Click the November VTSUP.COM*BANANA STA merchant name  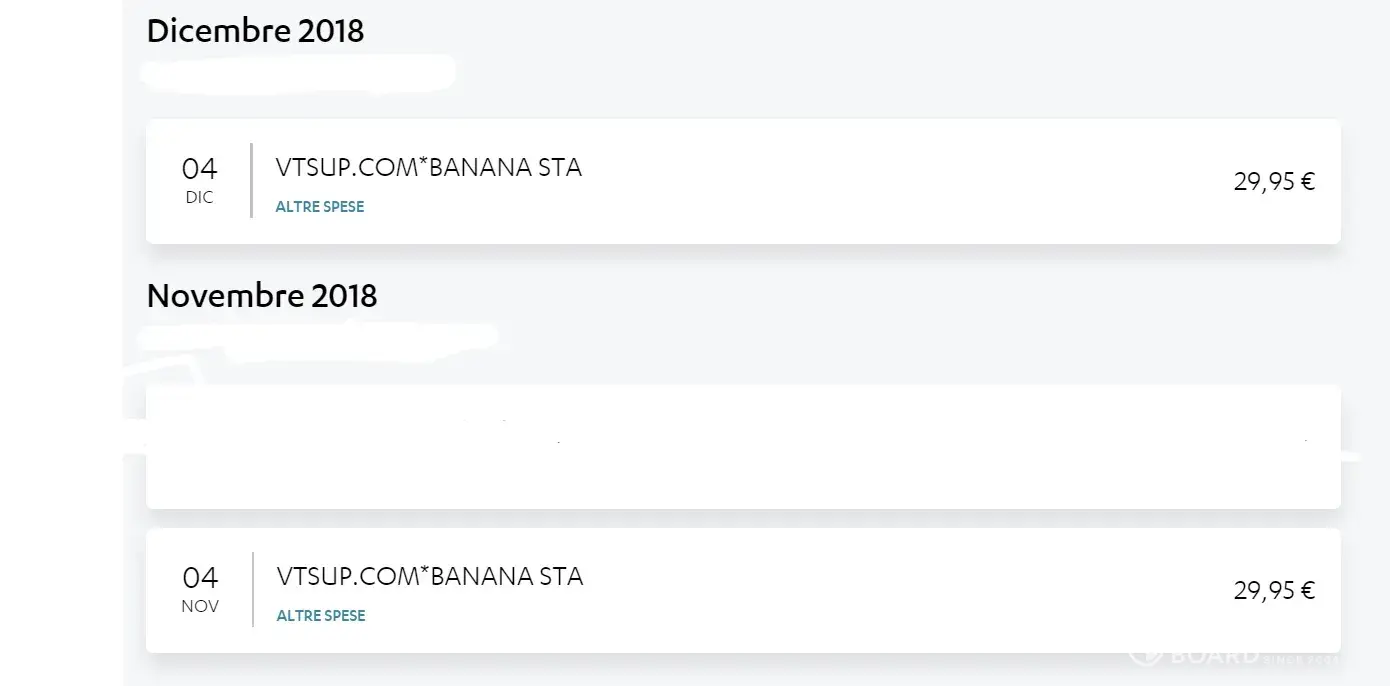coord(429,577)
